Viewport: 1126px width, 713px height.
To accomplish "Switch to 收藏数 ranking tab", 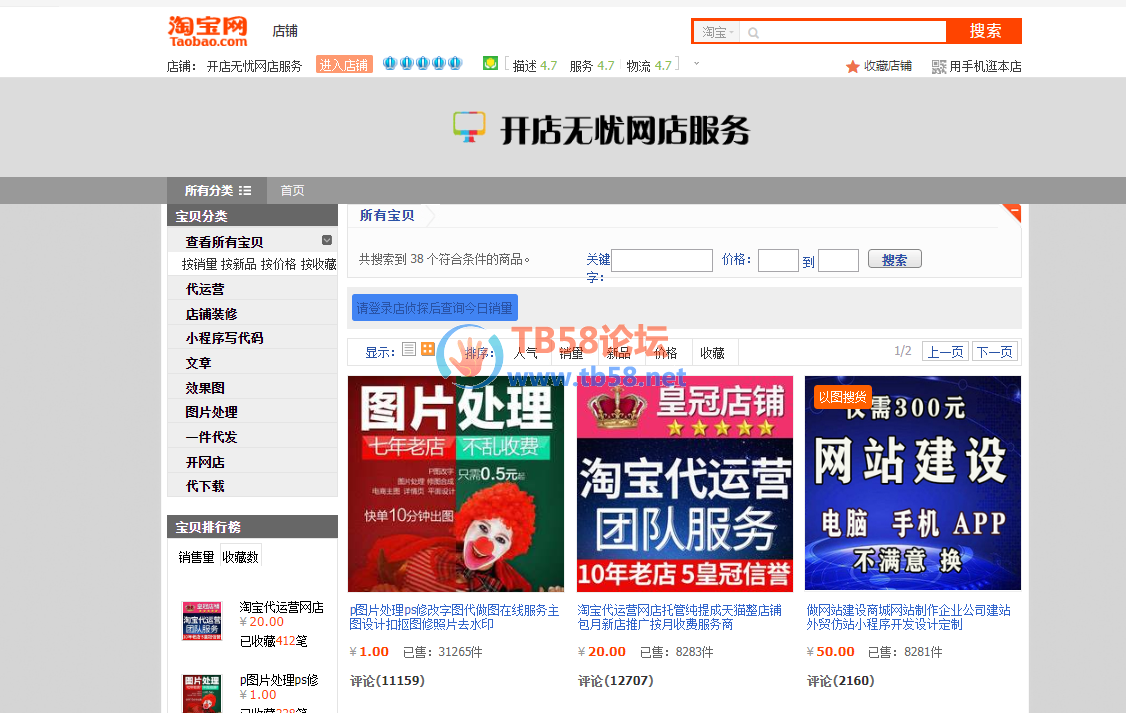I will pos(240,557).
